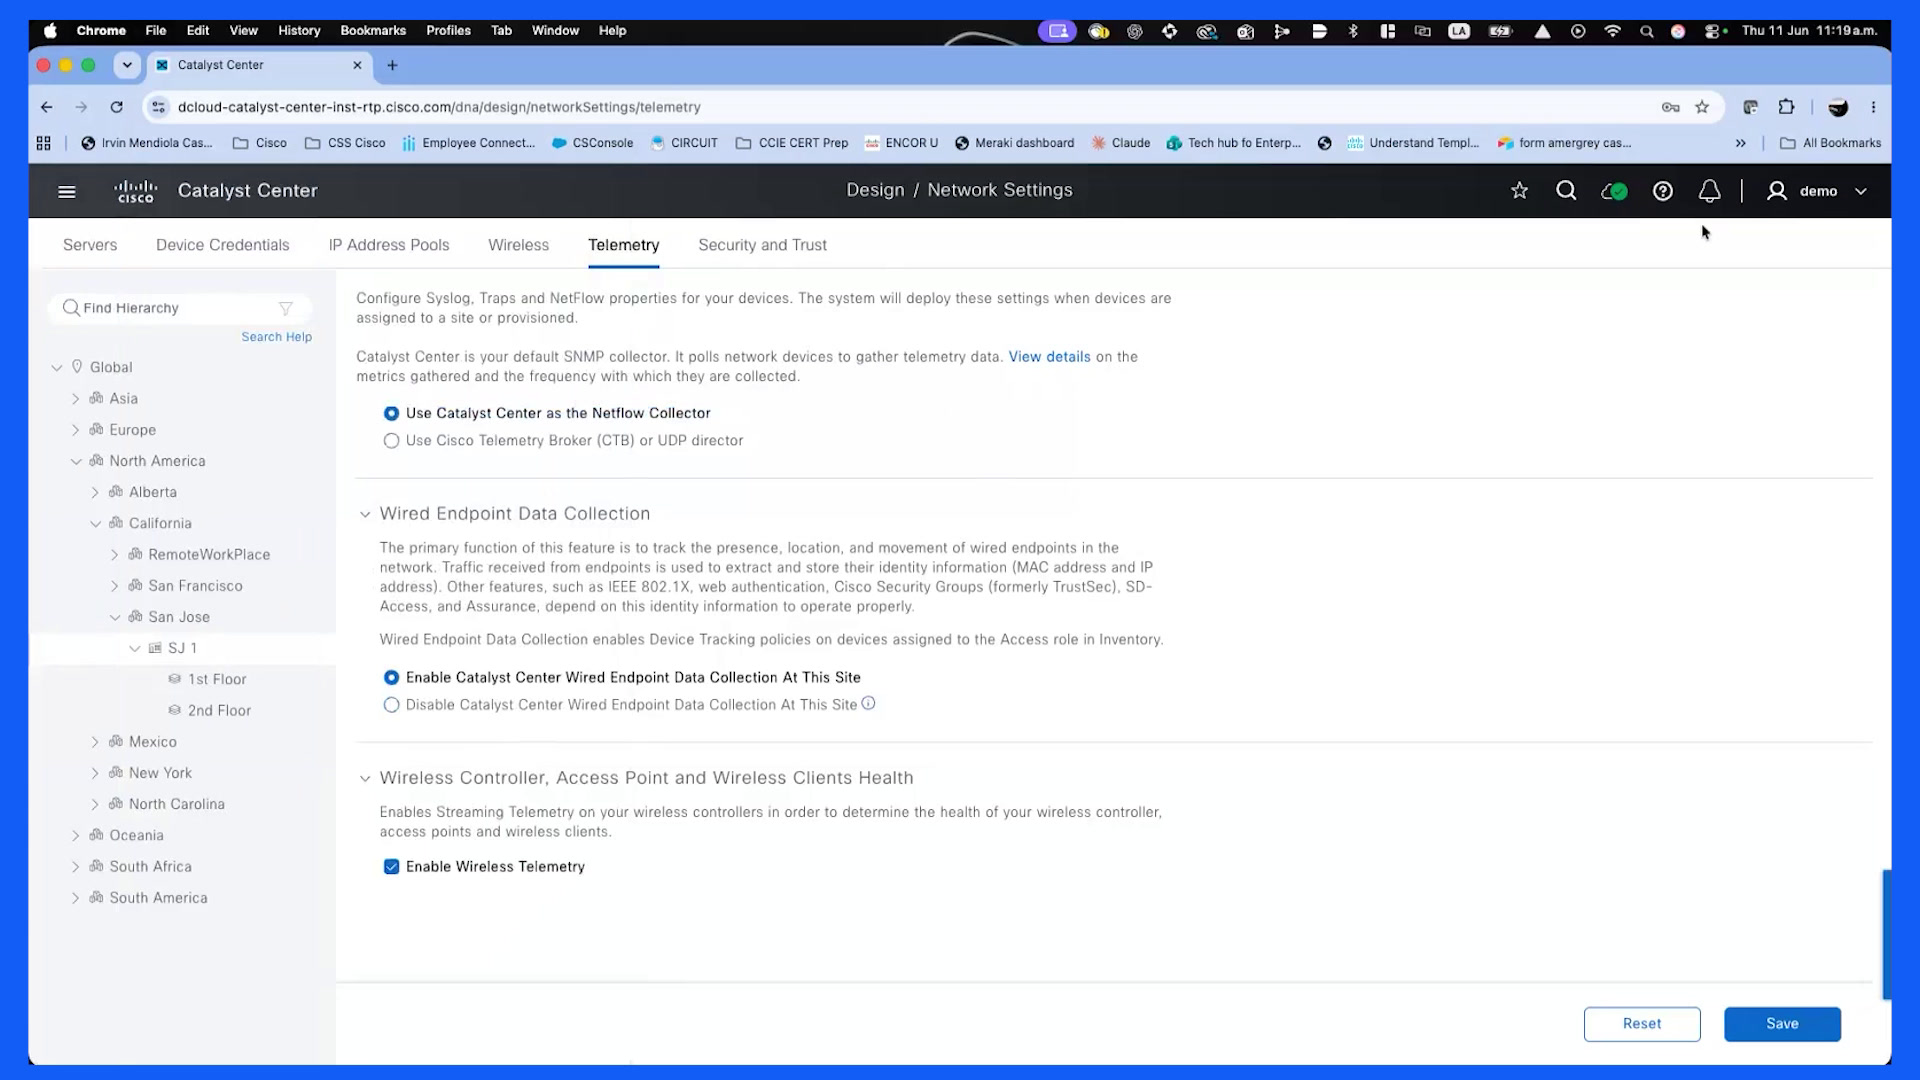Click the favorites star icon in header
The height and width of the screenshot is (1080, 1920).
tap(1519, 191)
